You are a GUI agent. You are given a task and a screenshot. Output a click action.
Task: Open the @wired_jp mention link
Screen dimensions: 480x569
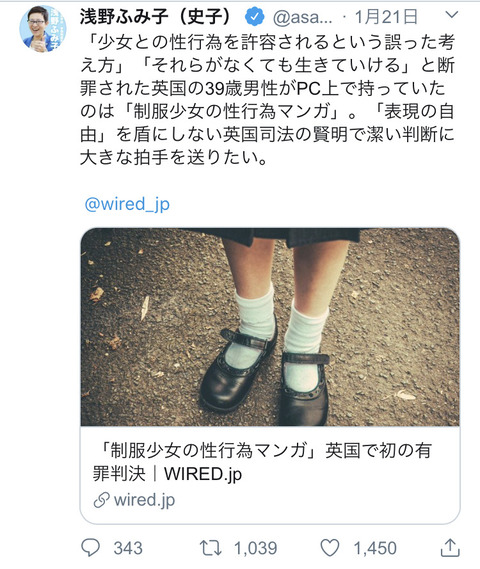click(x=127, y=204)
